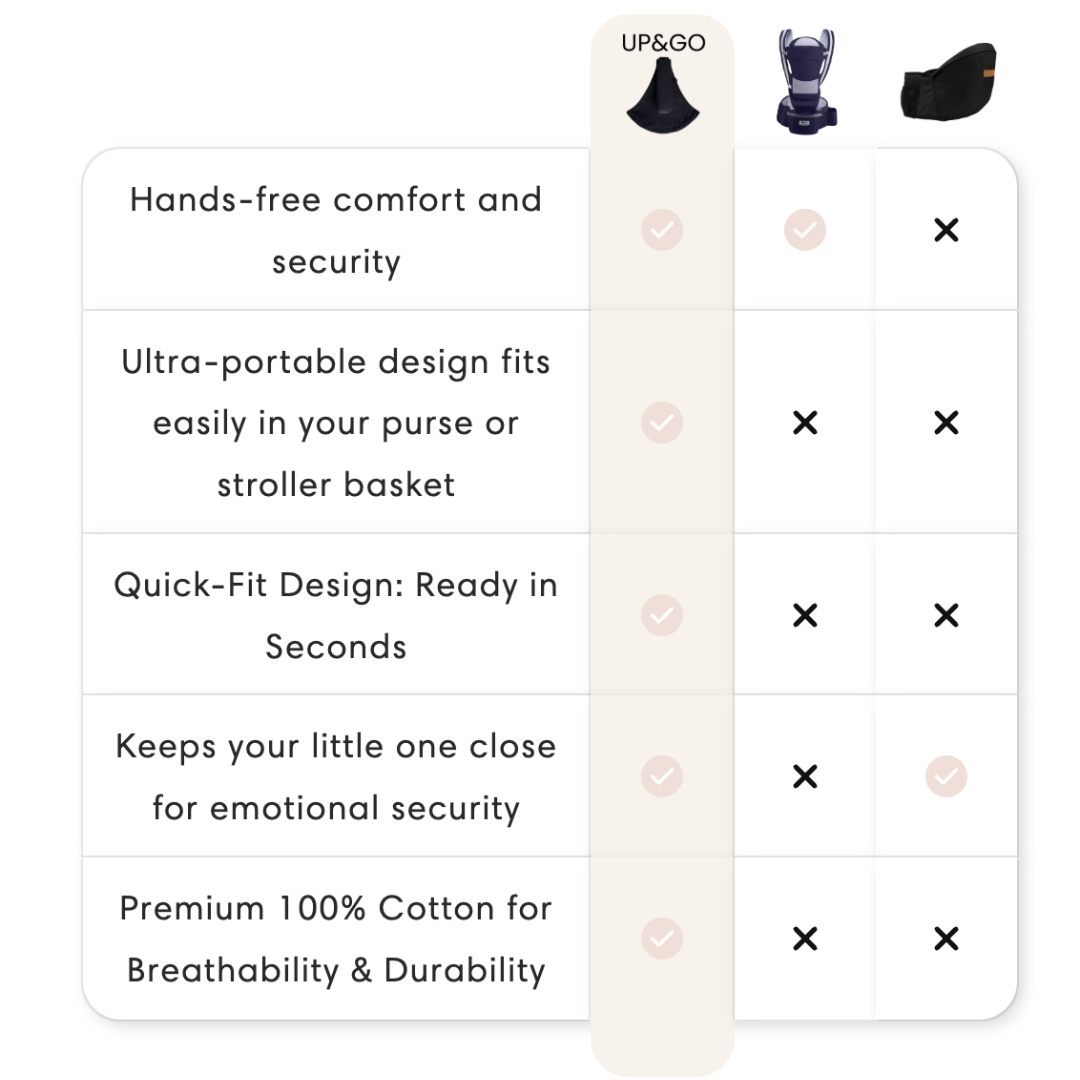1080x1080 pixels.
Task: Click hip seat X for ultra-portable design
Action: pyautogui.click(x=946, y=423)
